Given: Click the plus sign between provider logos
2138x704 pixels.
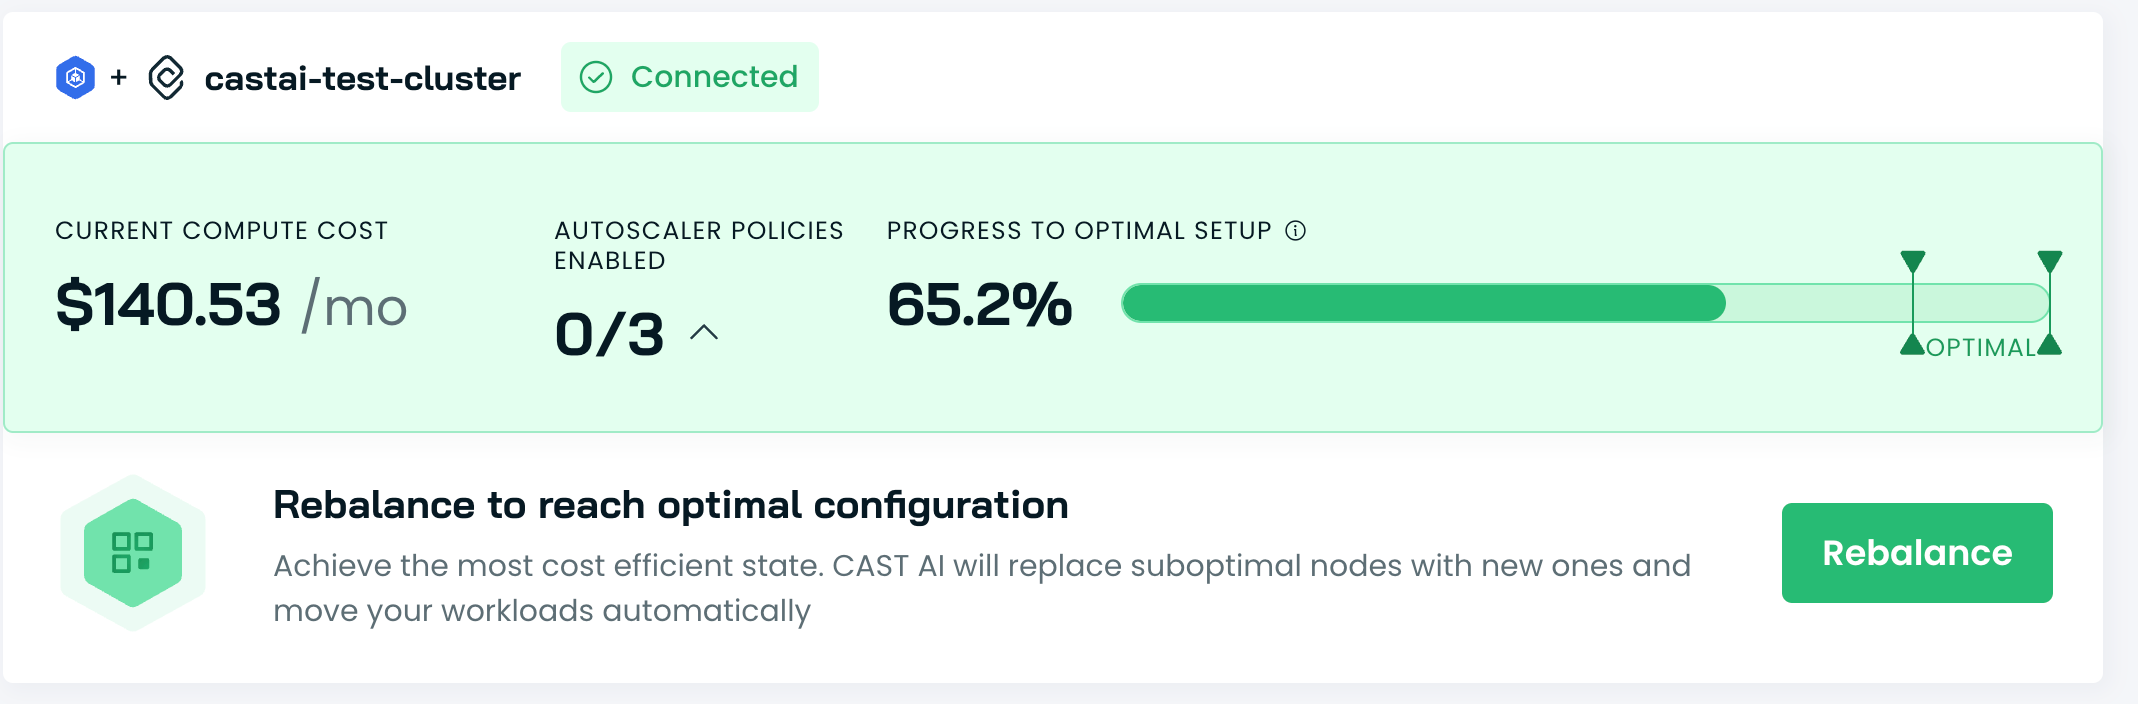Looking at the screenshot, I should (x=119, y=77).
